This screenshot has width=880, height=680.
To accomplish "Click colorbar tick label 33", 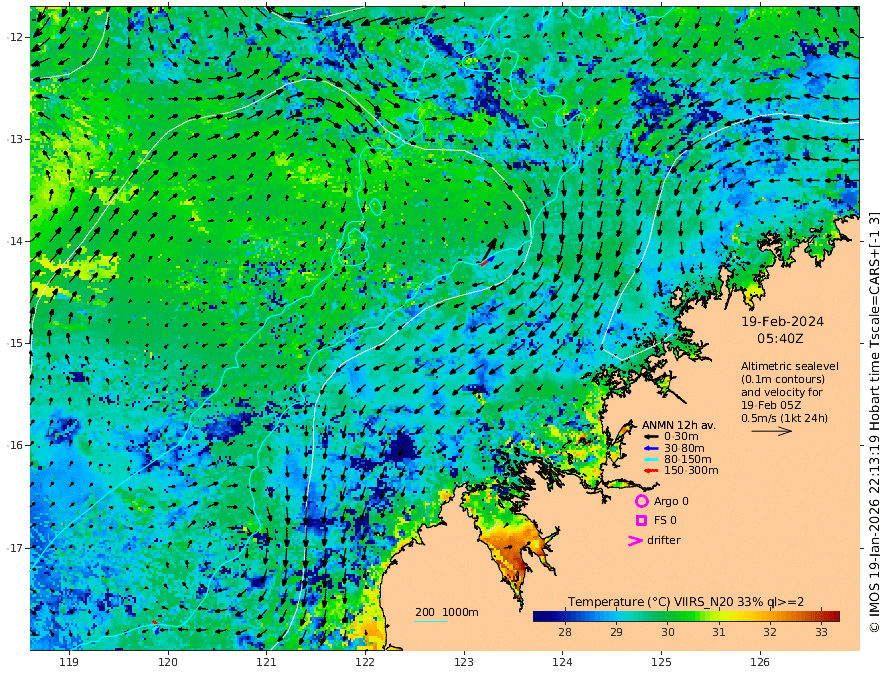I will point(821,632).
